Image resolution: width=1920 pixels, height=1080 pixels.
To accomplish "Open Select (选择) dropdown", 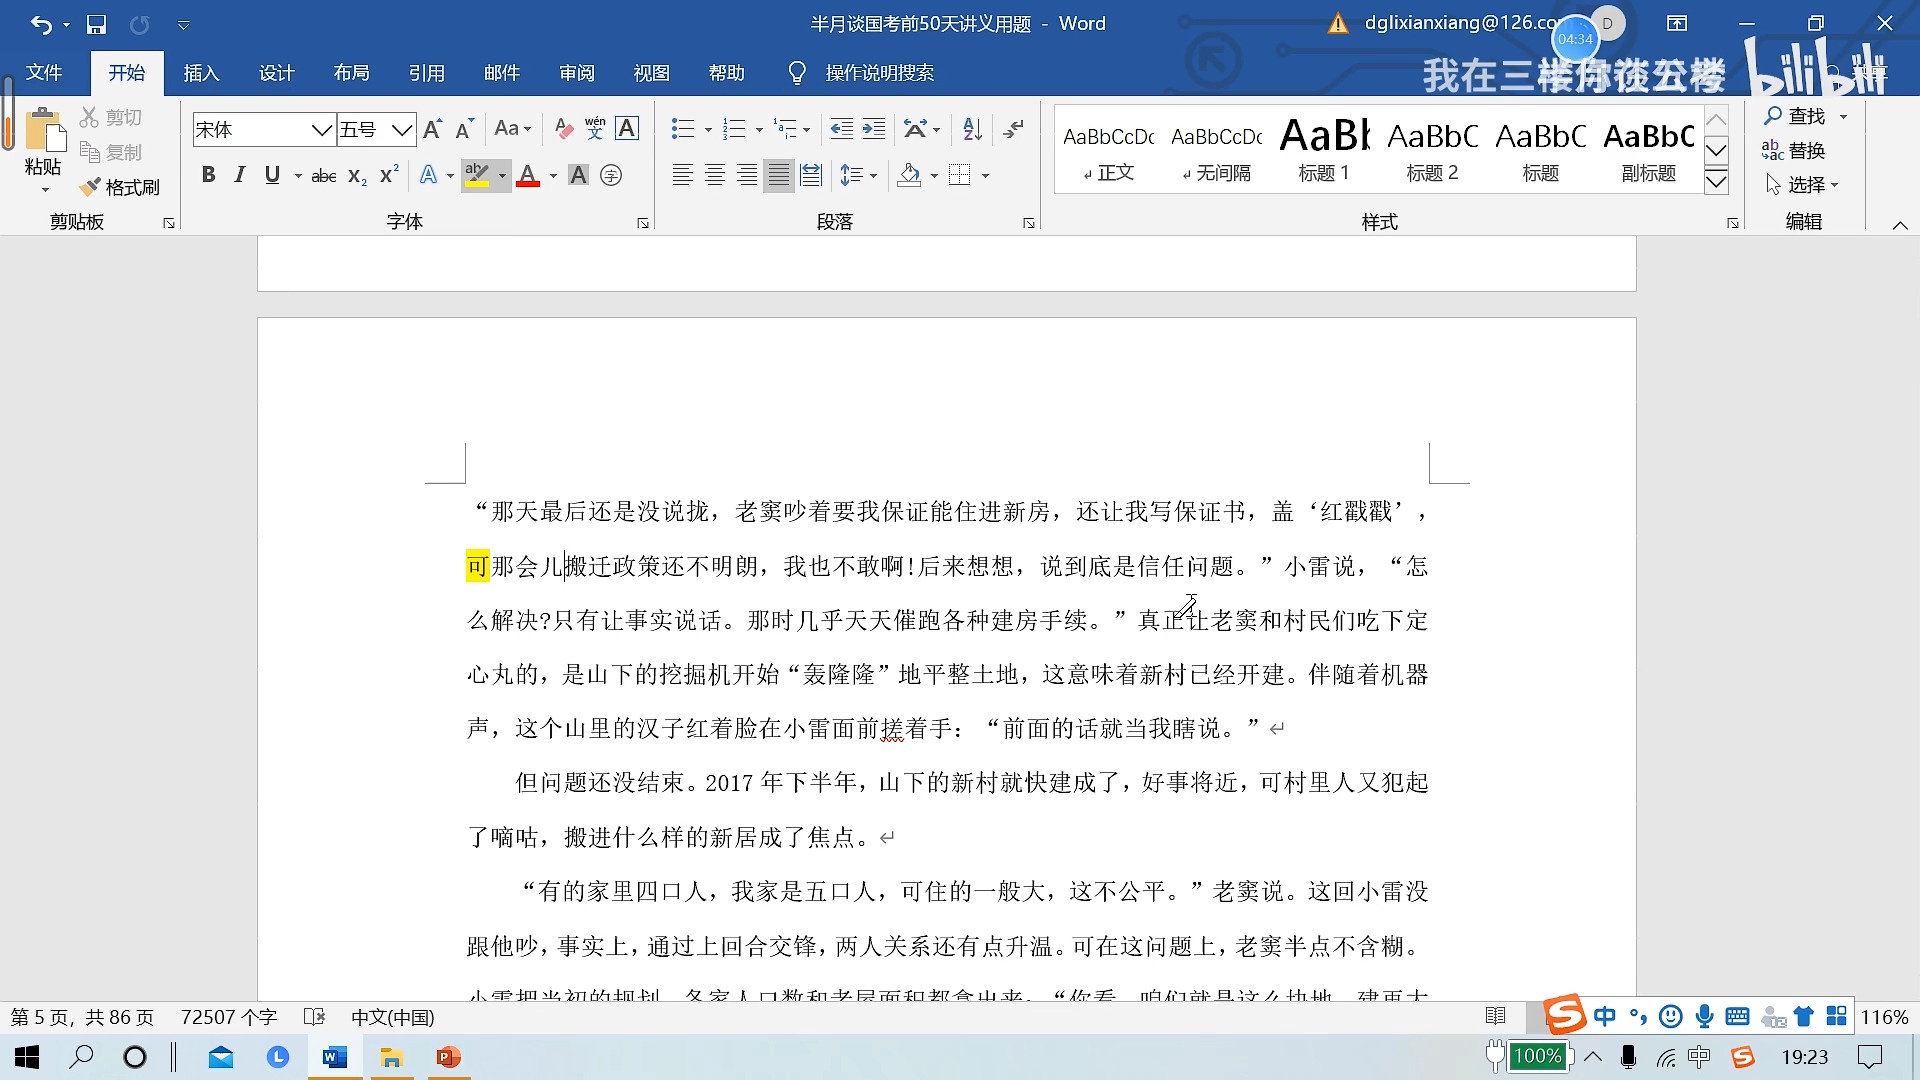I will coord(1802,185).
